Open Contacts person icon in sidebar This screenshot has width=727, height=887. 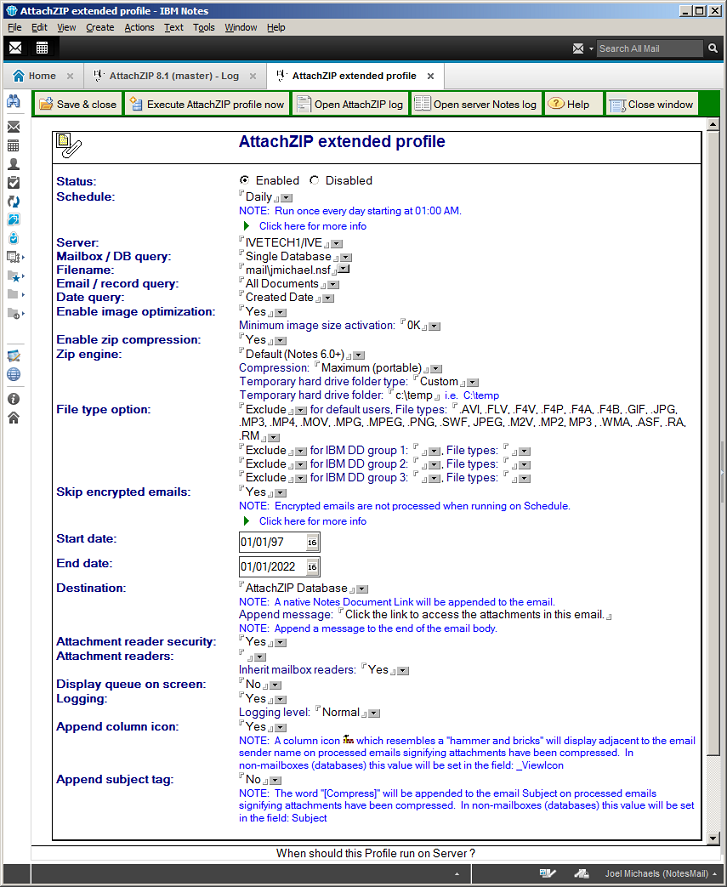(x=14, y=164)
